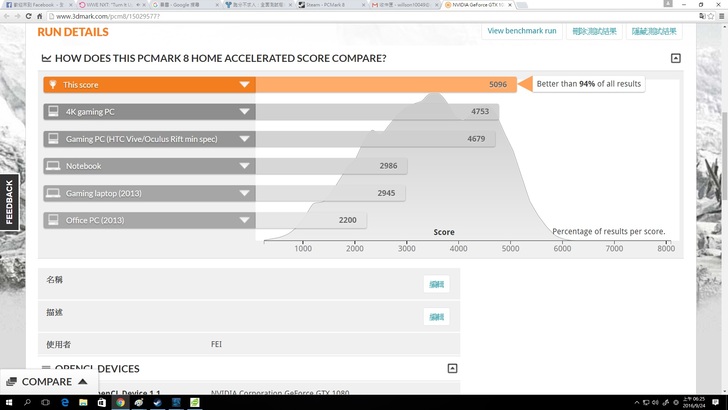The image size is (728, 410).
Task: Open File Explorer from the taskbar
Action: [83, 403]
